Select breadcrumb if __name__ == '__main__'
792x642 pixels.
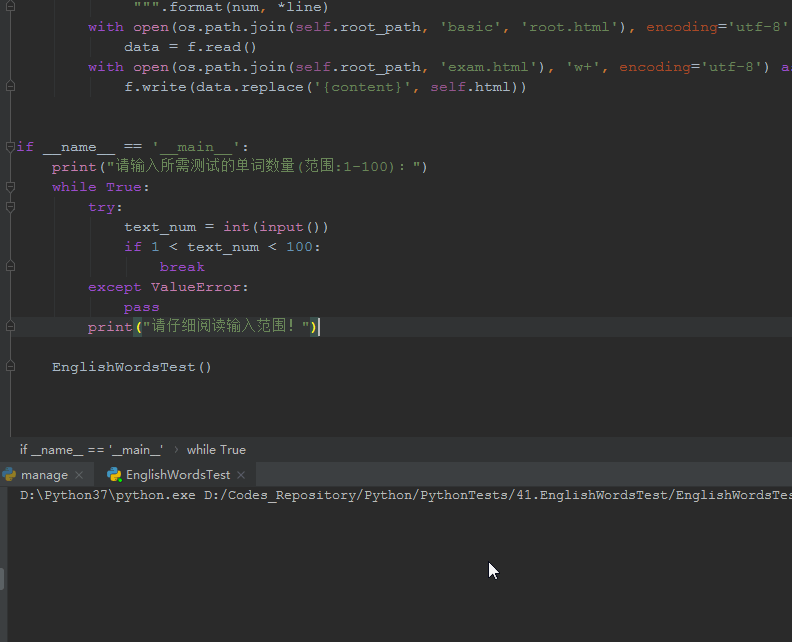(x=91, y=450)
